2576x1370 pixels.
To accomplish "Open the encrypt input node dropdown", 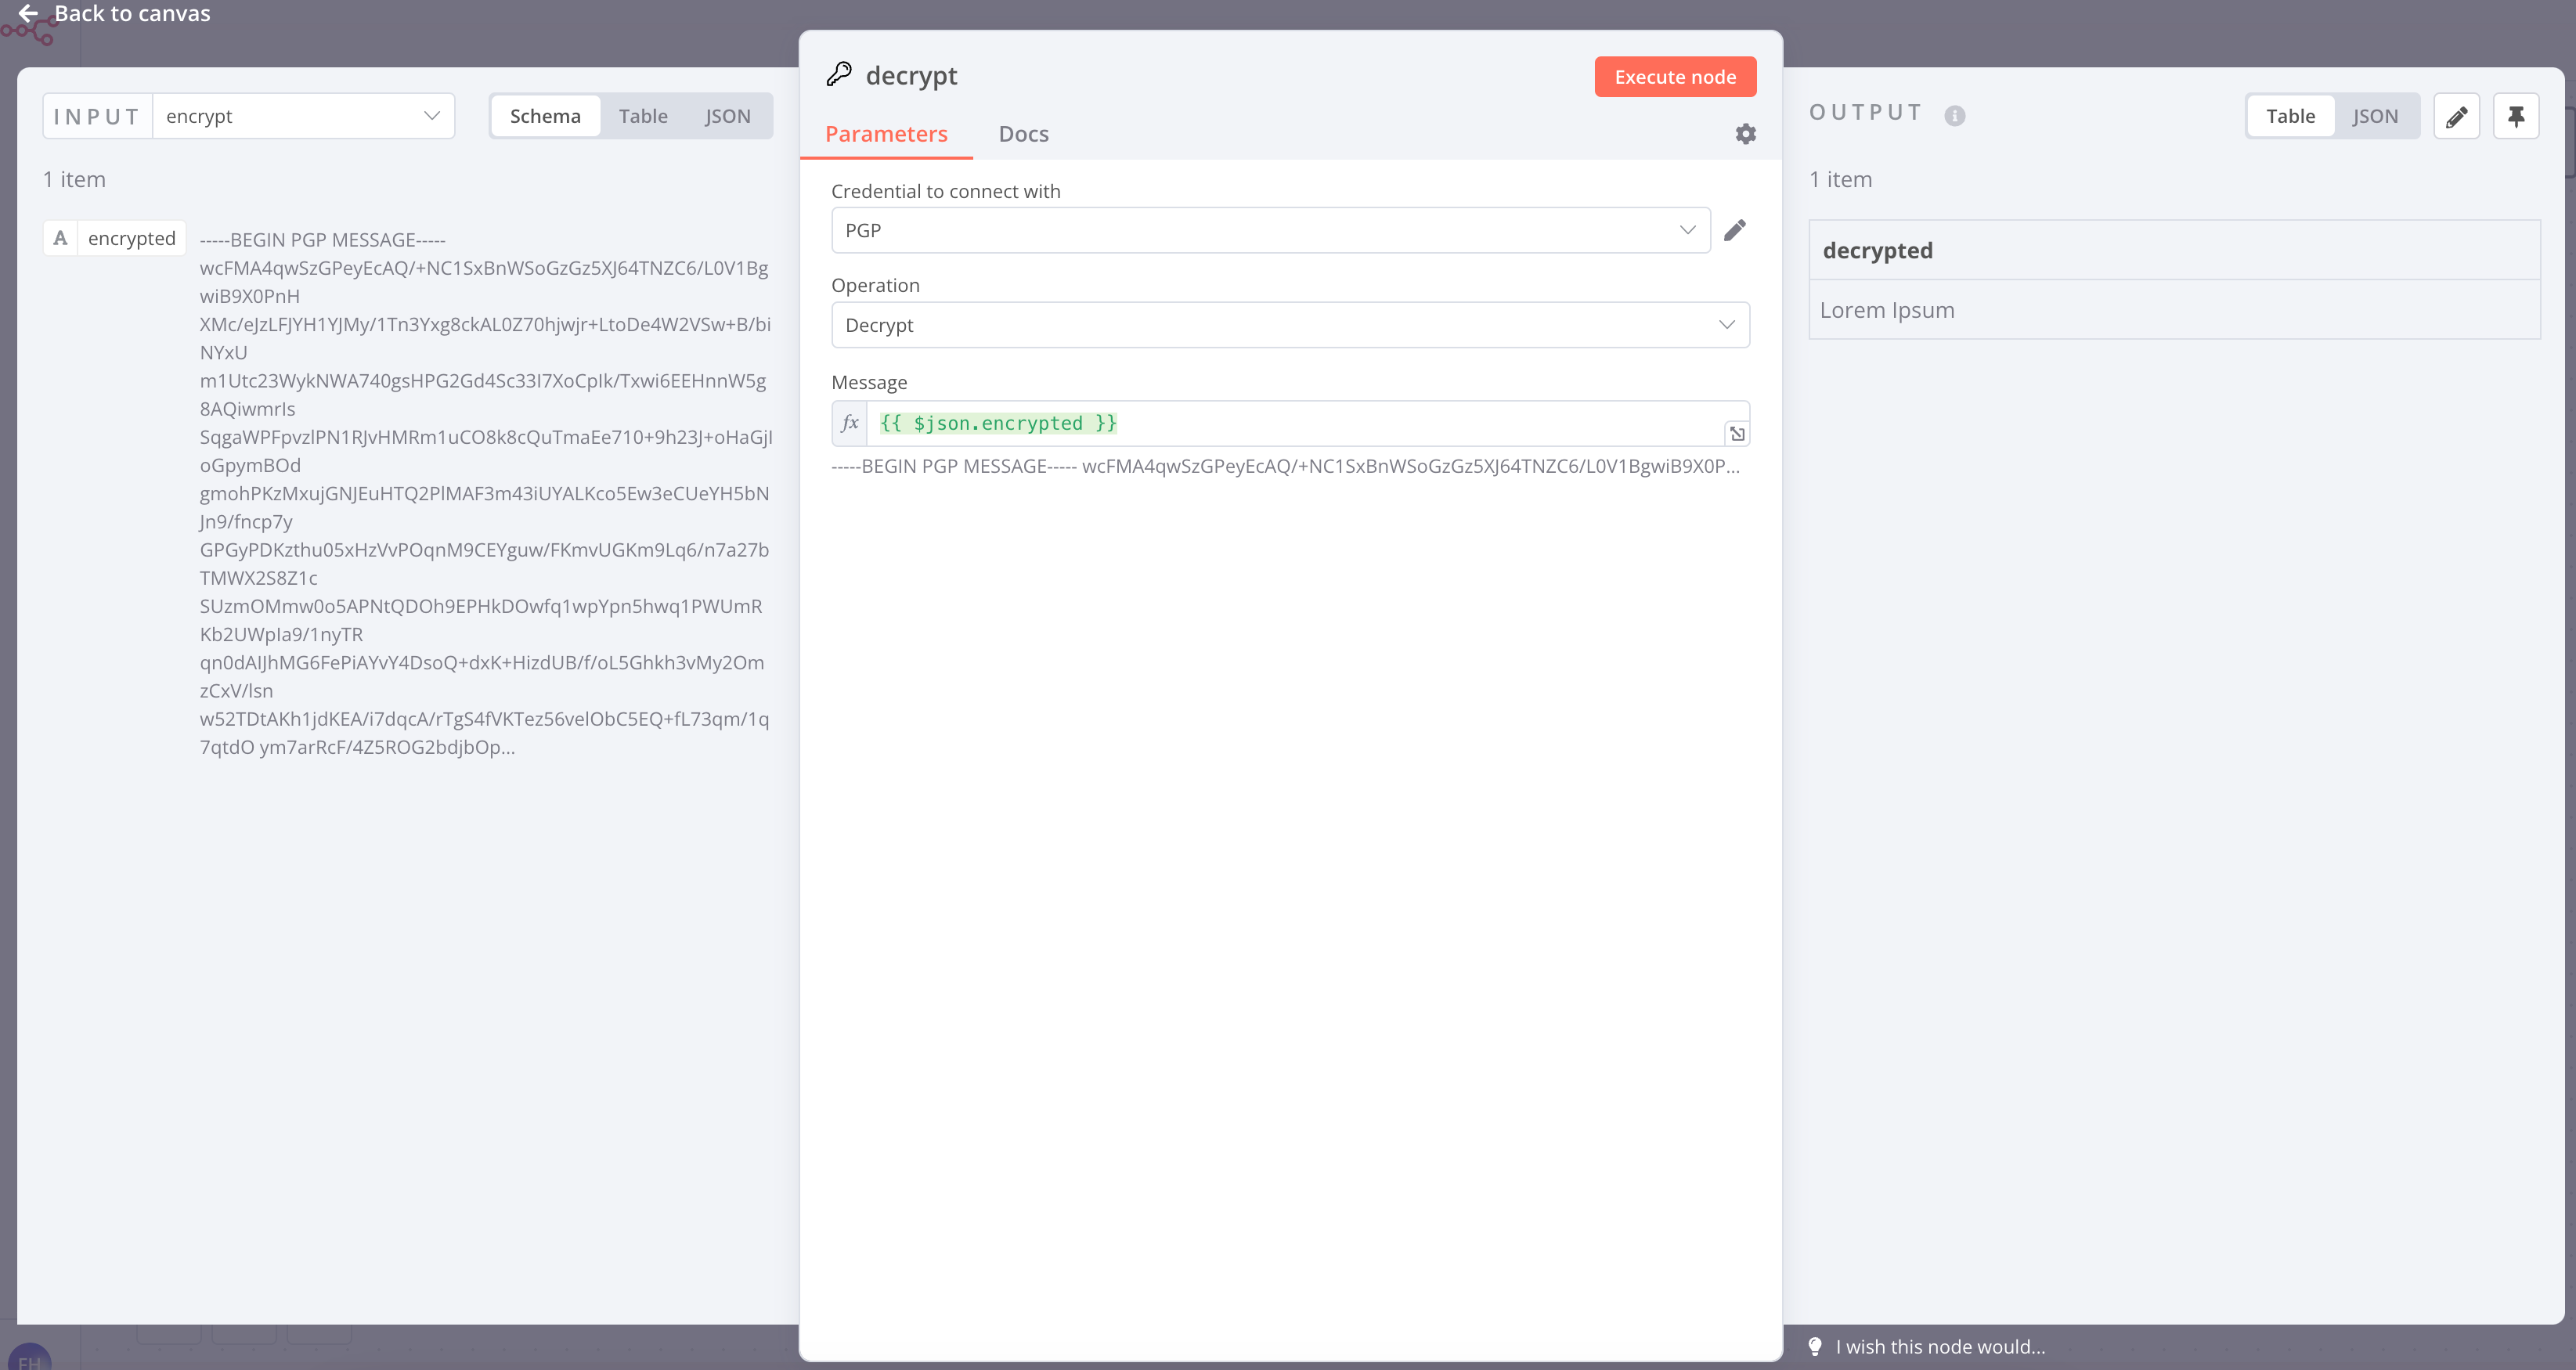I will (x=303, y=116).
